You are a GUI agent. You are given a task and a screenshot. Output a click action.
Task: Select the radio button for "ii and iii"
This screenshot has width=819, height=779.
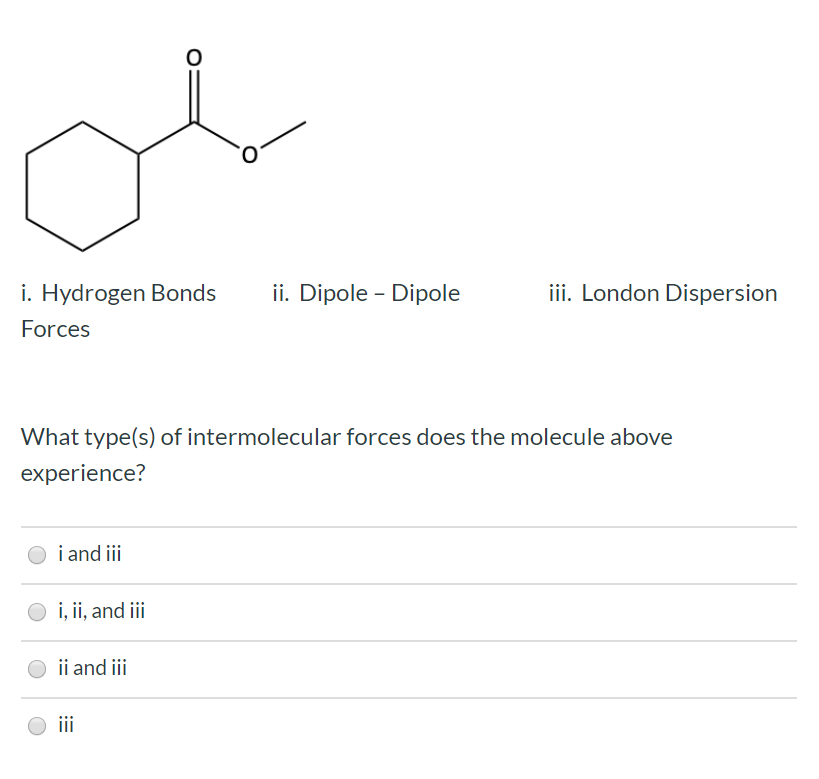[37, 668]
